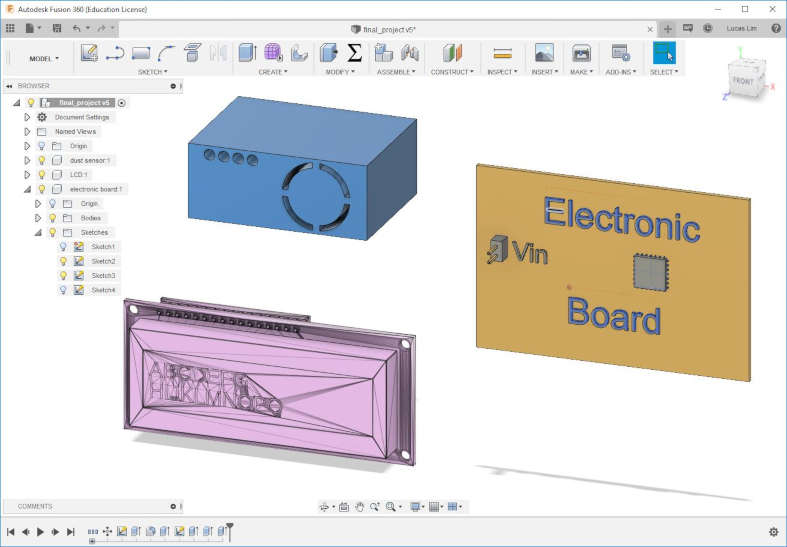The width and height of the screenshot is (787, 547).
Task: Activate the Measure tool
Action: point(502,53)
